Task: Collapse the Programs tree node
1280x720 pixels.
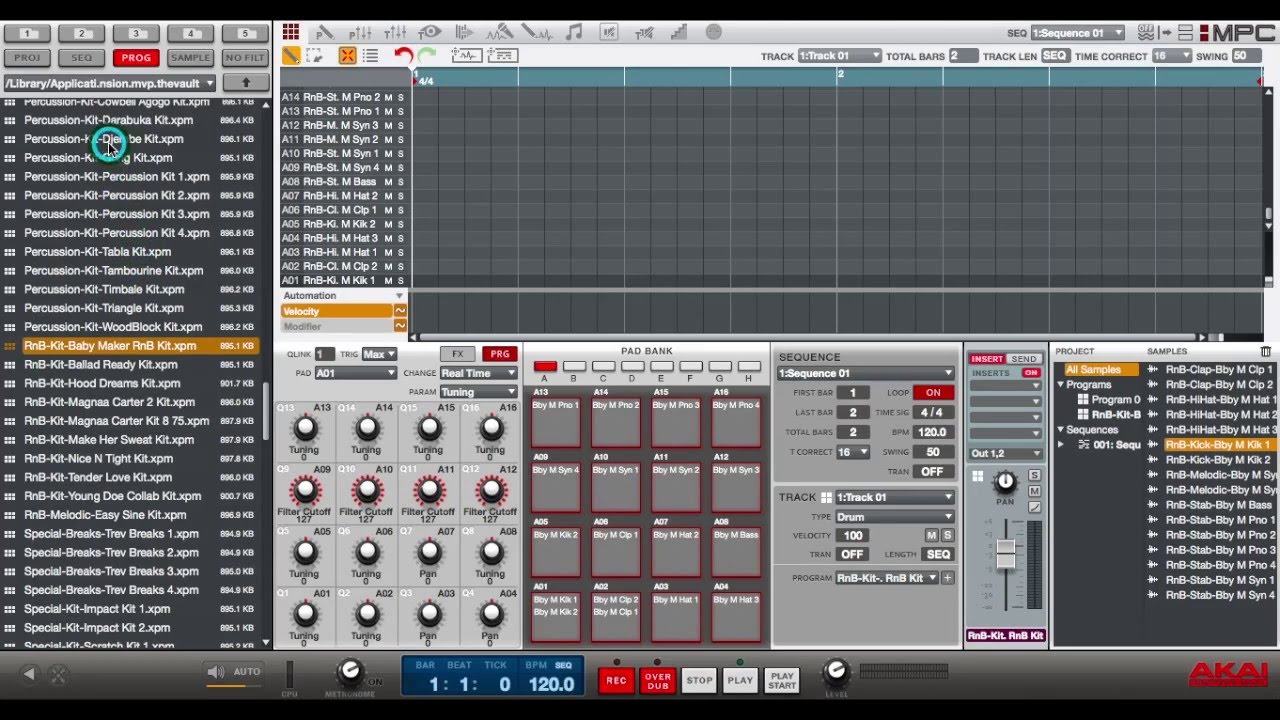Action: (x=1061, y=385)
